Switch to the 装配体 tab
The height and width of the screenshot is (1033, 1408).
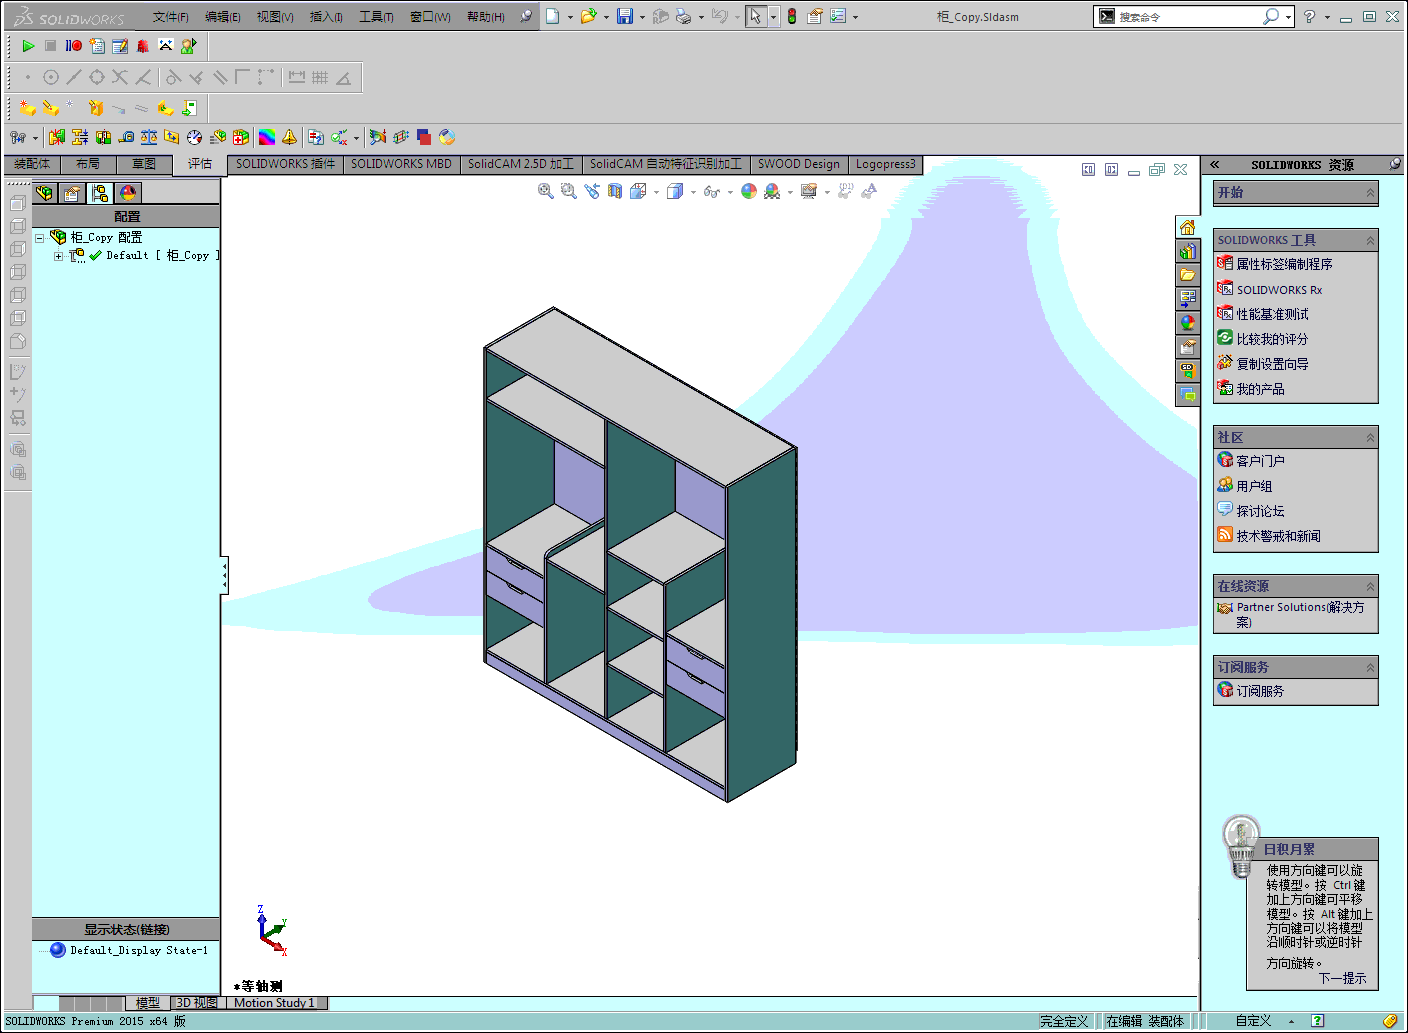(32, 164)
